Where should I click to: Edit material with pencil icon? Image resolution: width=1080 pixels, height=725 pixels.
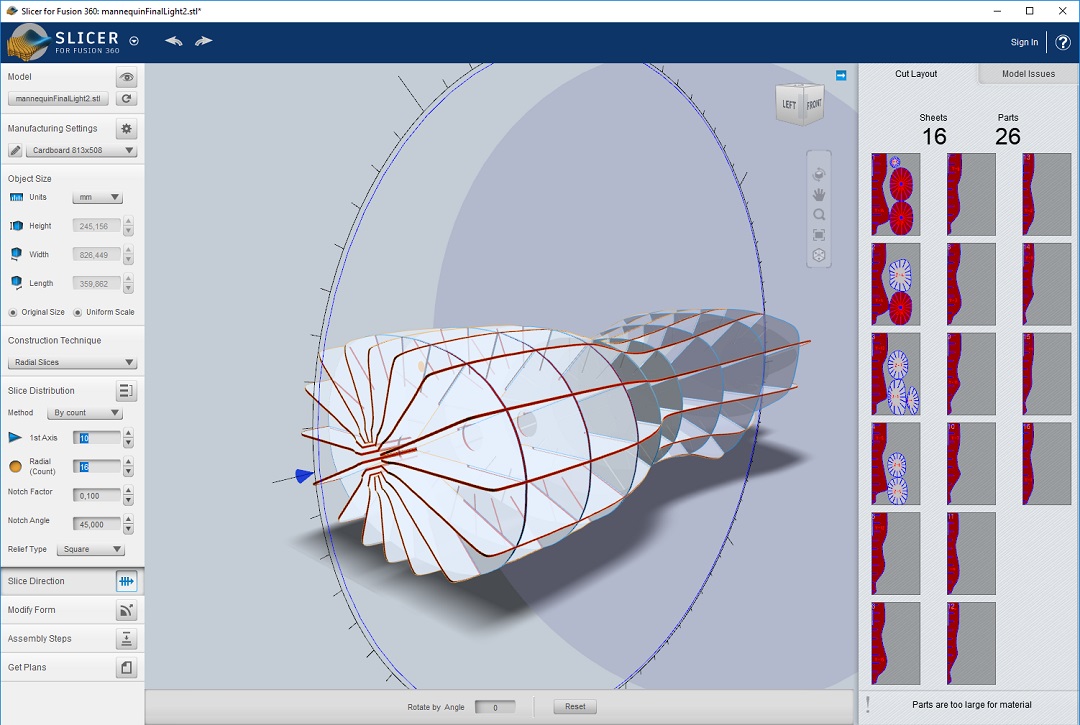[15, 150]
